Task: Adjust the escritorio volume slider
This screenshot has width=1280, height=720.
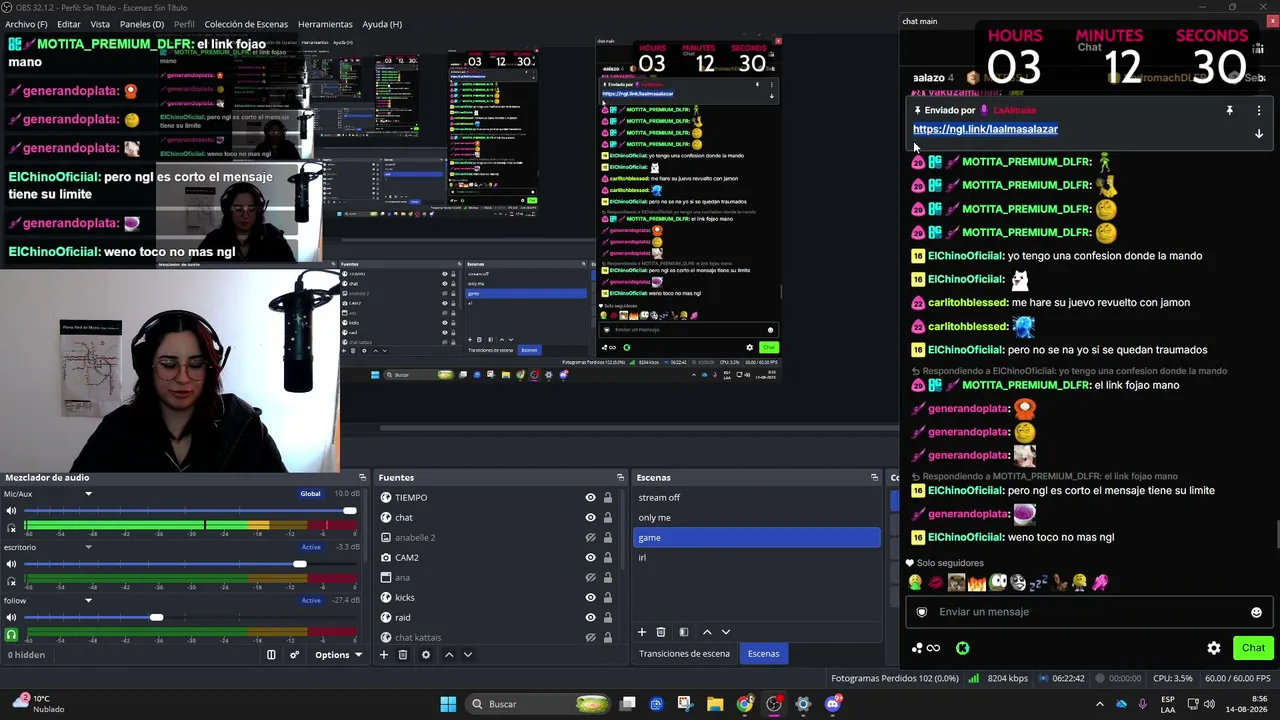Action: [190, 564]
